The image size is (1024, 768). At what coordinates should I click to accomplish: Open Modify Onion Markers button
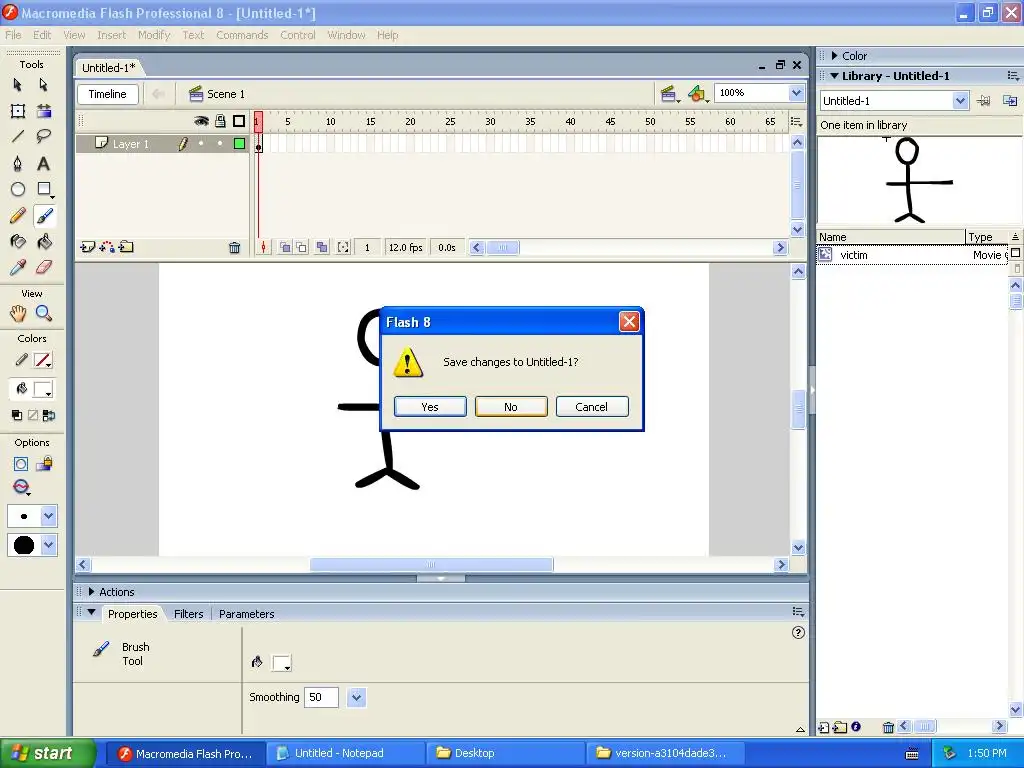(343, 248)
